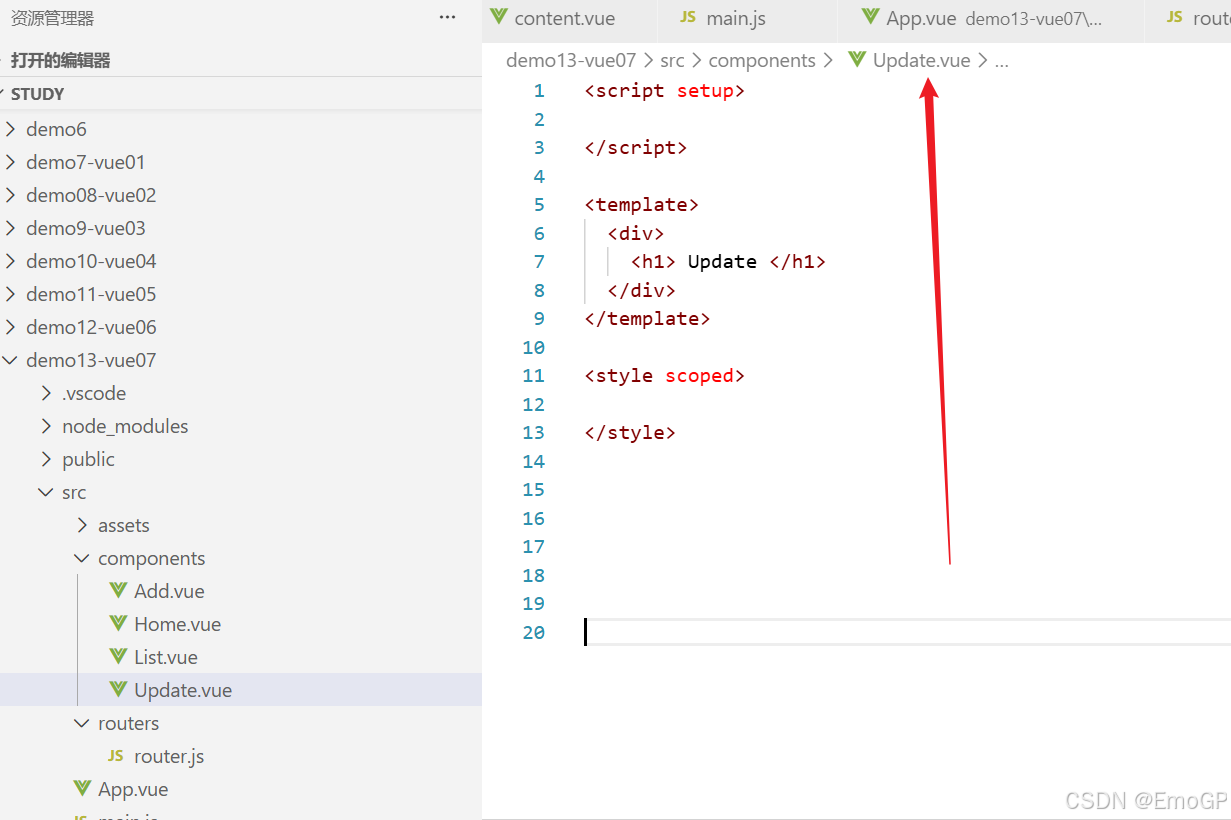Click the JS icon on main.js tab
Image resolution: width=1231 pixels, height=820 pixels.
[x=688, y=17]
